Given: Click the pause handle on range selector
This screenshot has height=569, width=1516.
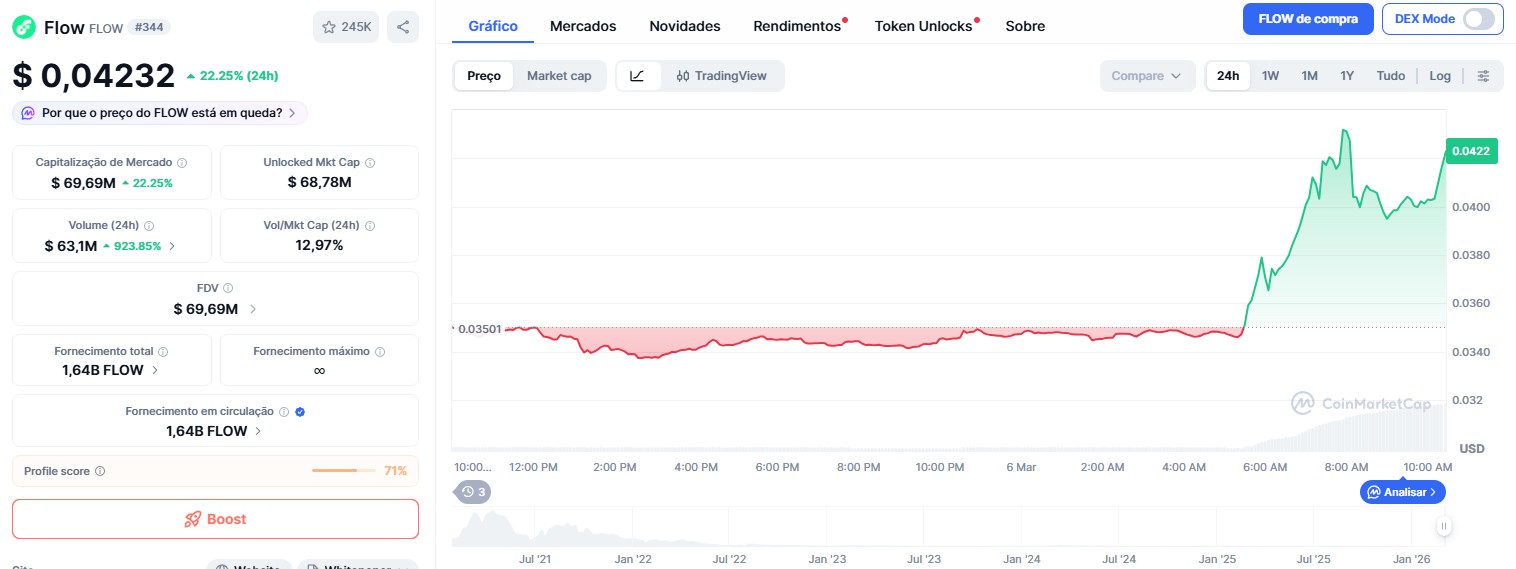Looking at the screenshot, I should click(x=1444, y=526).
